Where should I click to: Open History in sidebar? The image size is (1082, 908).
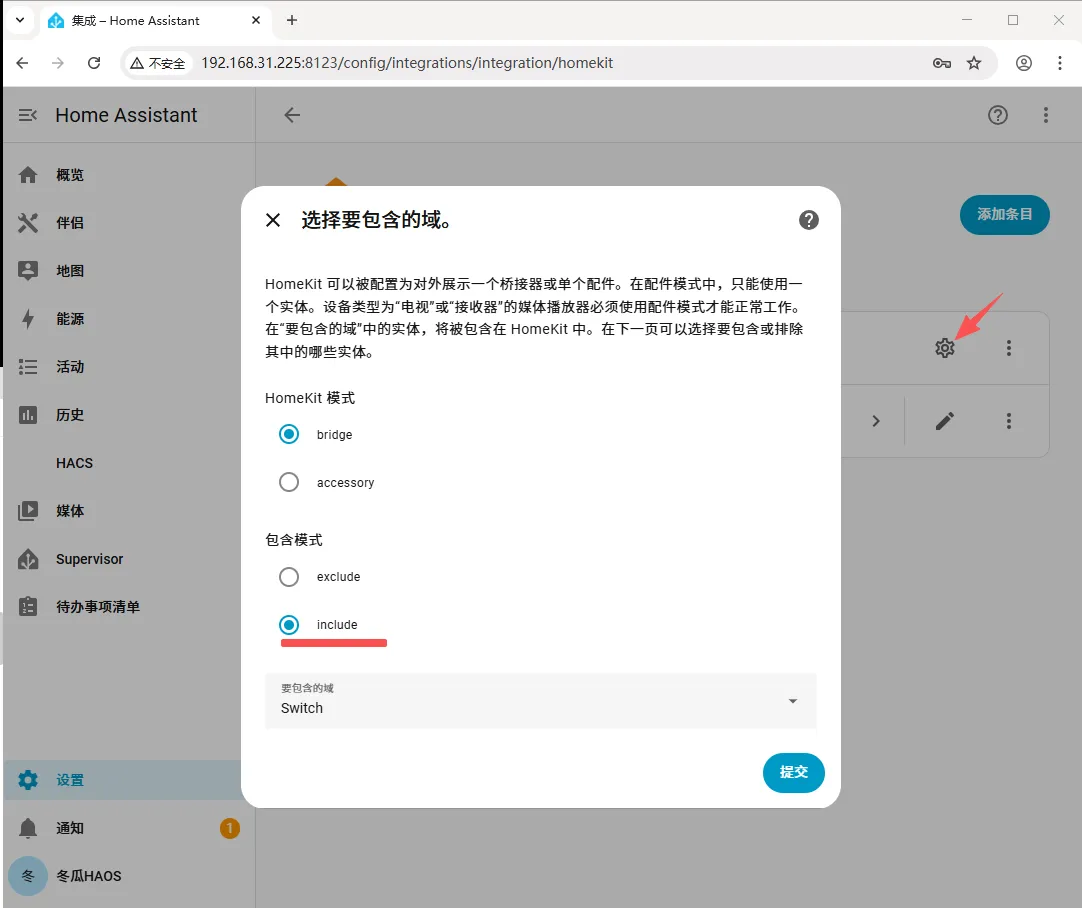point(128,415)
